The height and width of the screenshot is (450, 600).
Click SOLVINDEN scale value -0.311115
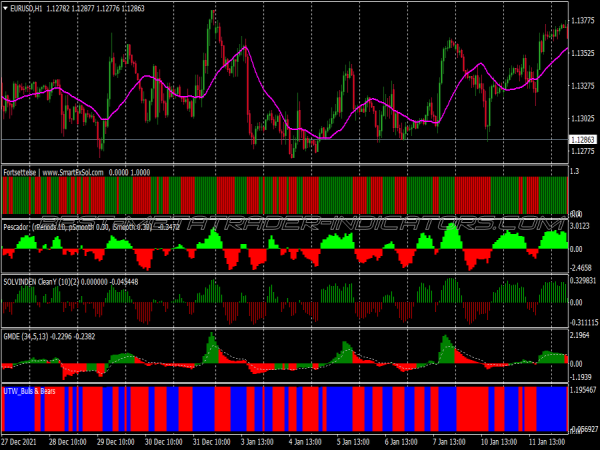584,323
